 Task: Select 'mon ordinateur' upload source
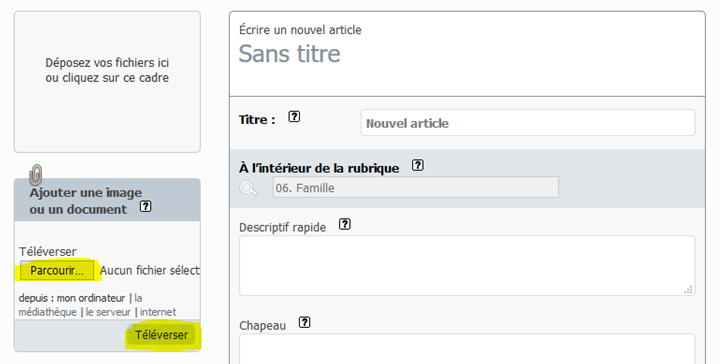[x=91, y=298]
